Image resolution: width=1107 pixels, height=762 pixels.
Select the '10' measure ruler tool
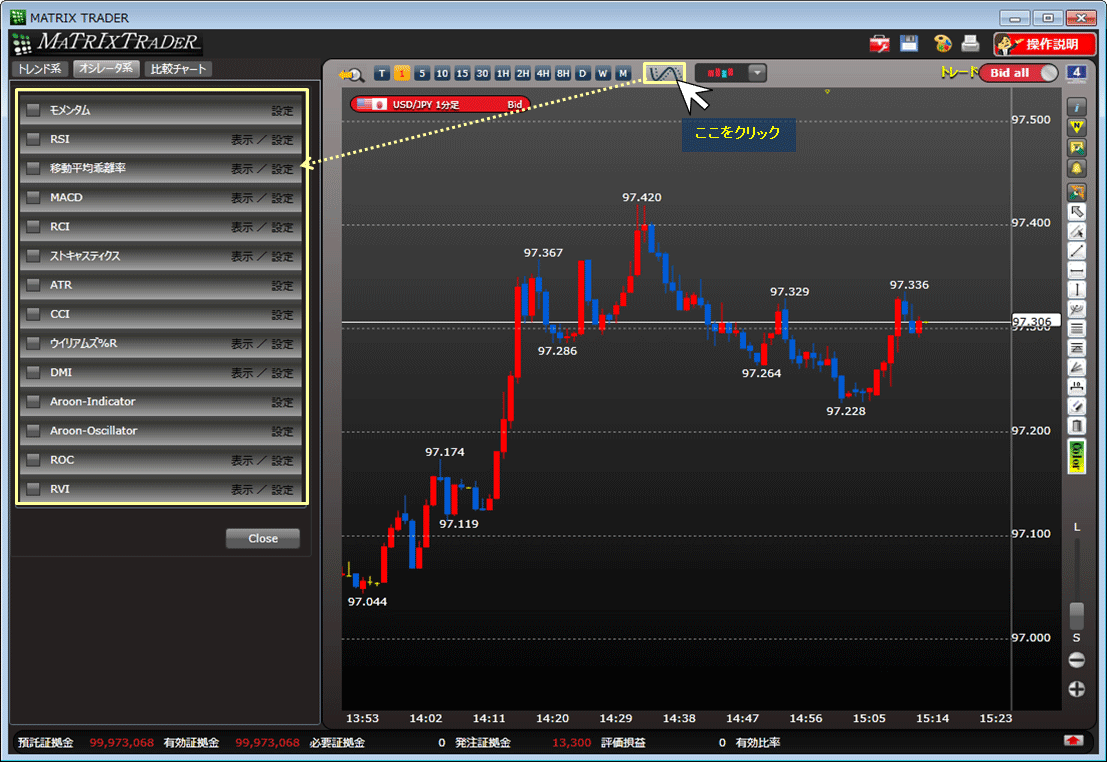[x=1076, y=387]
